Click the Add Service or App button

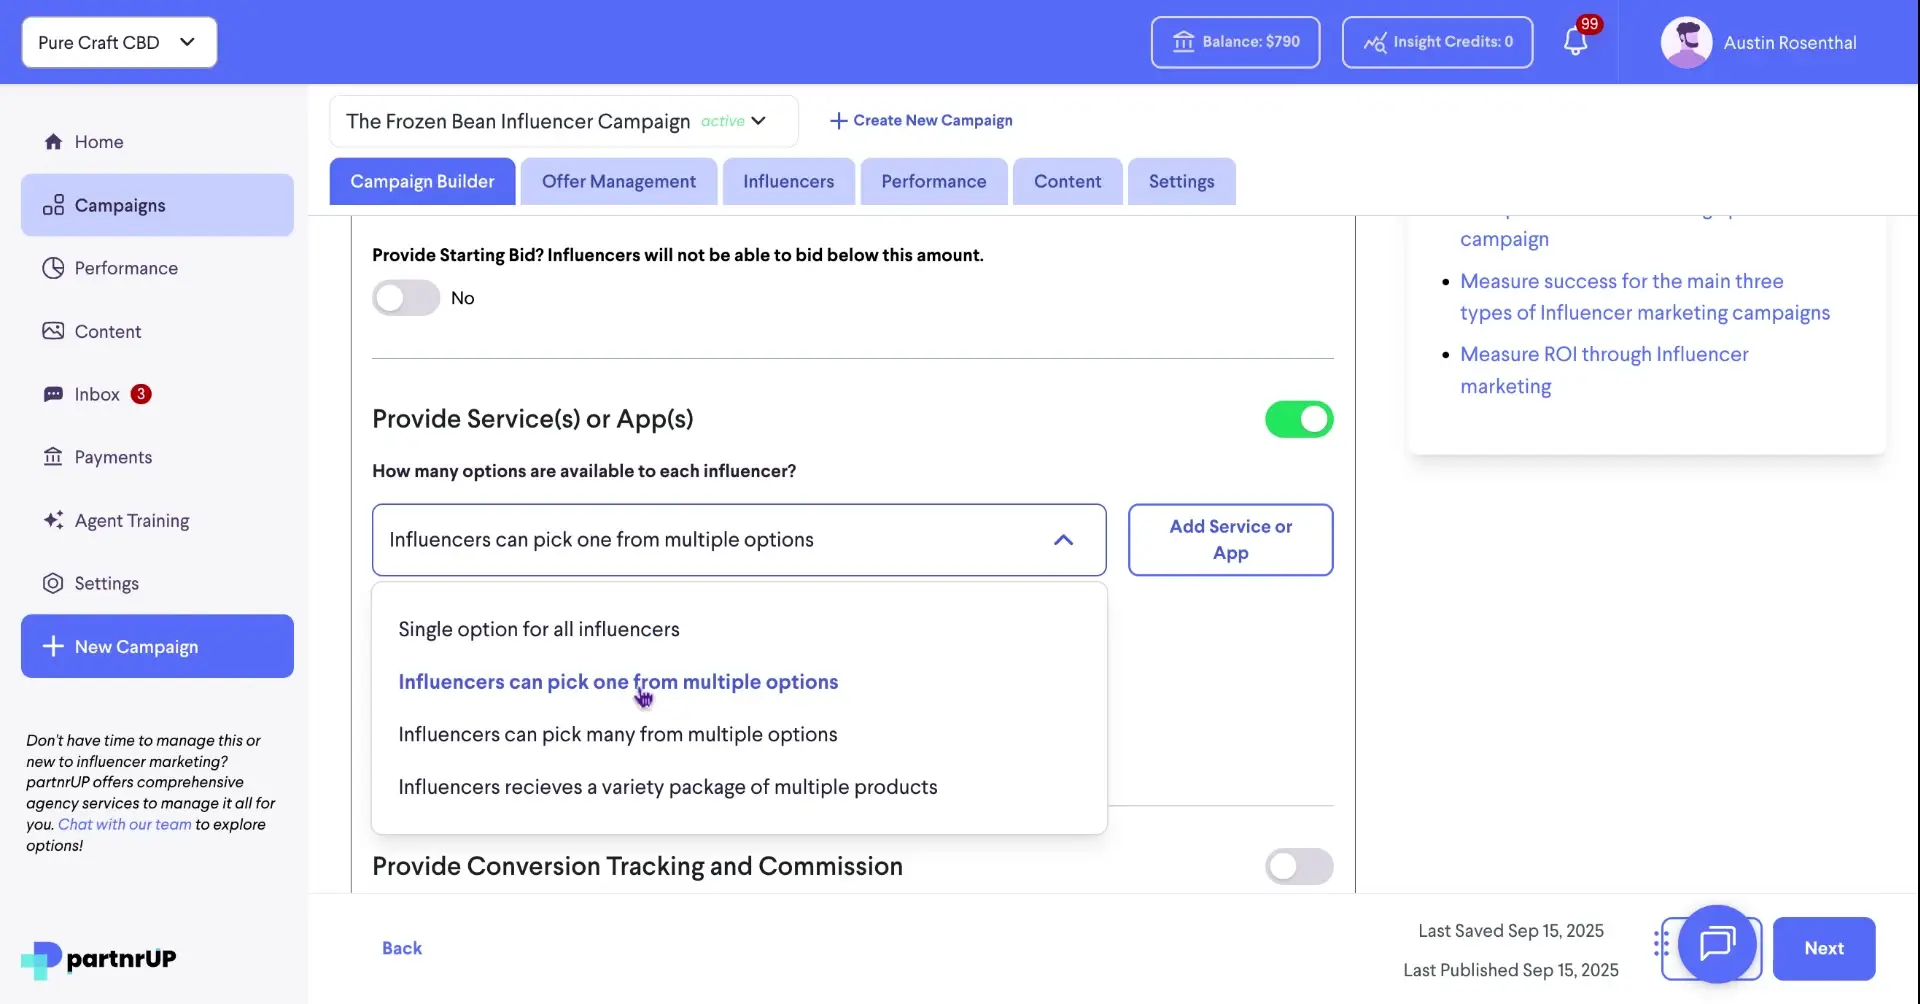(1230, 539)
